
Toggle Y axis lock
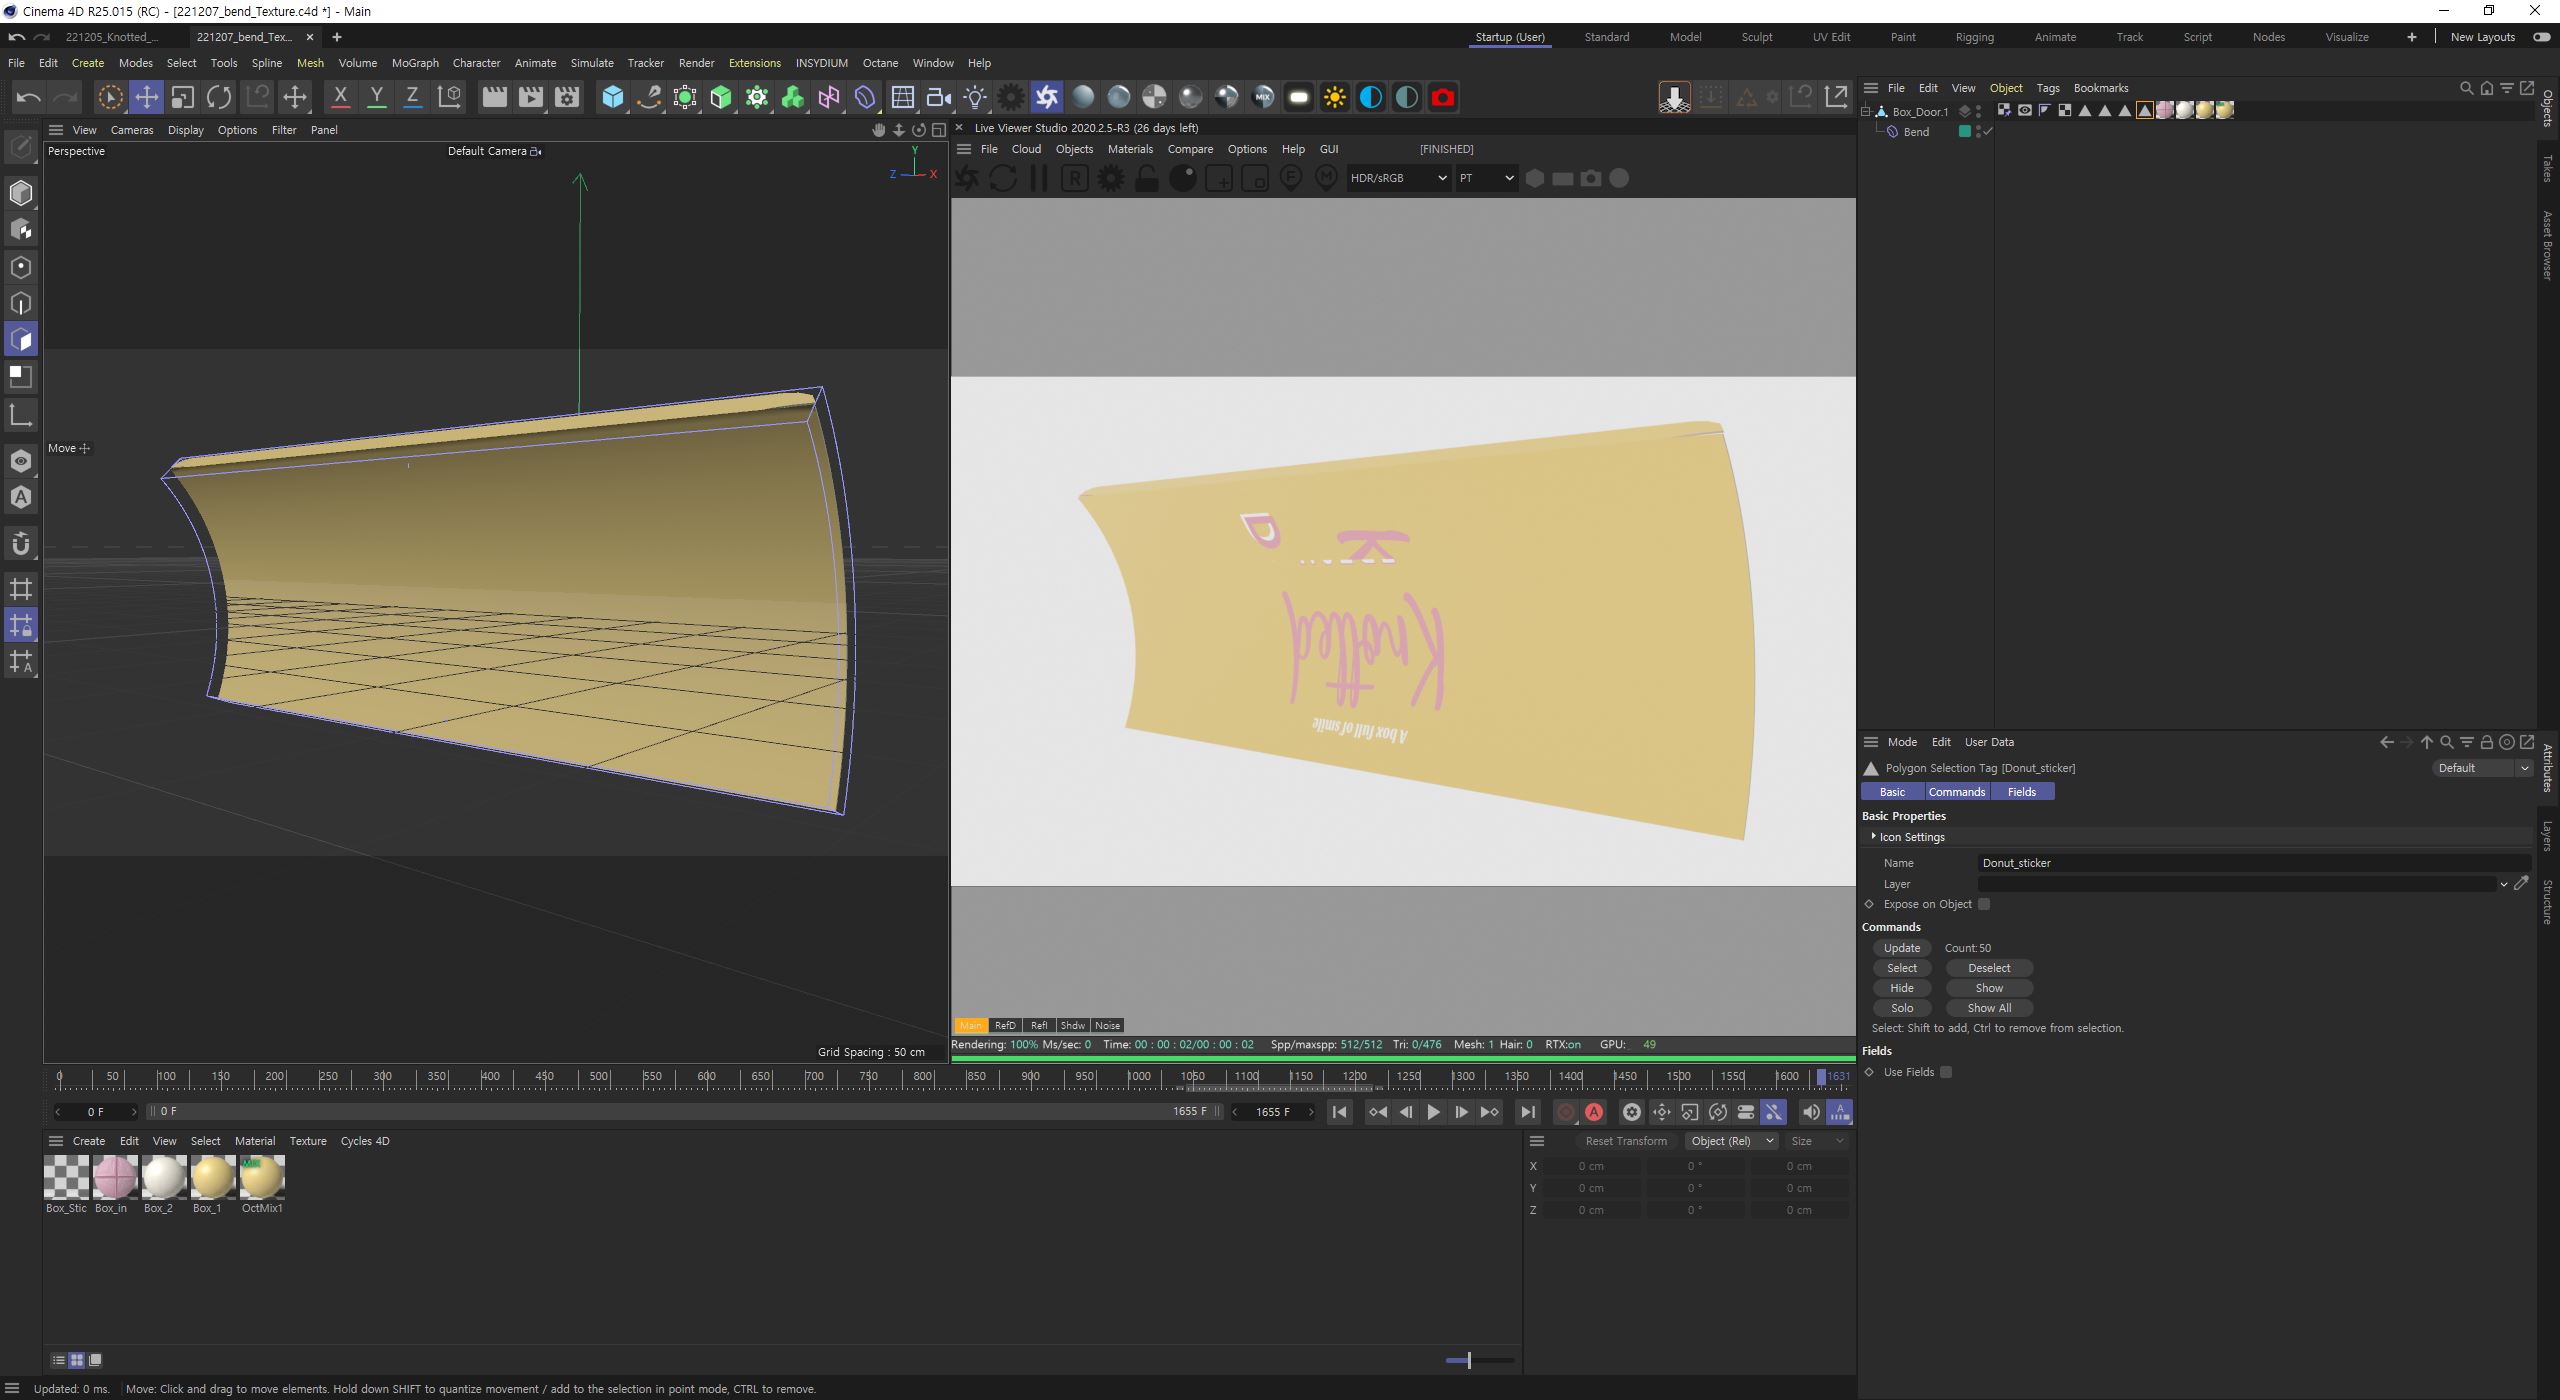[x=377, y=97]
